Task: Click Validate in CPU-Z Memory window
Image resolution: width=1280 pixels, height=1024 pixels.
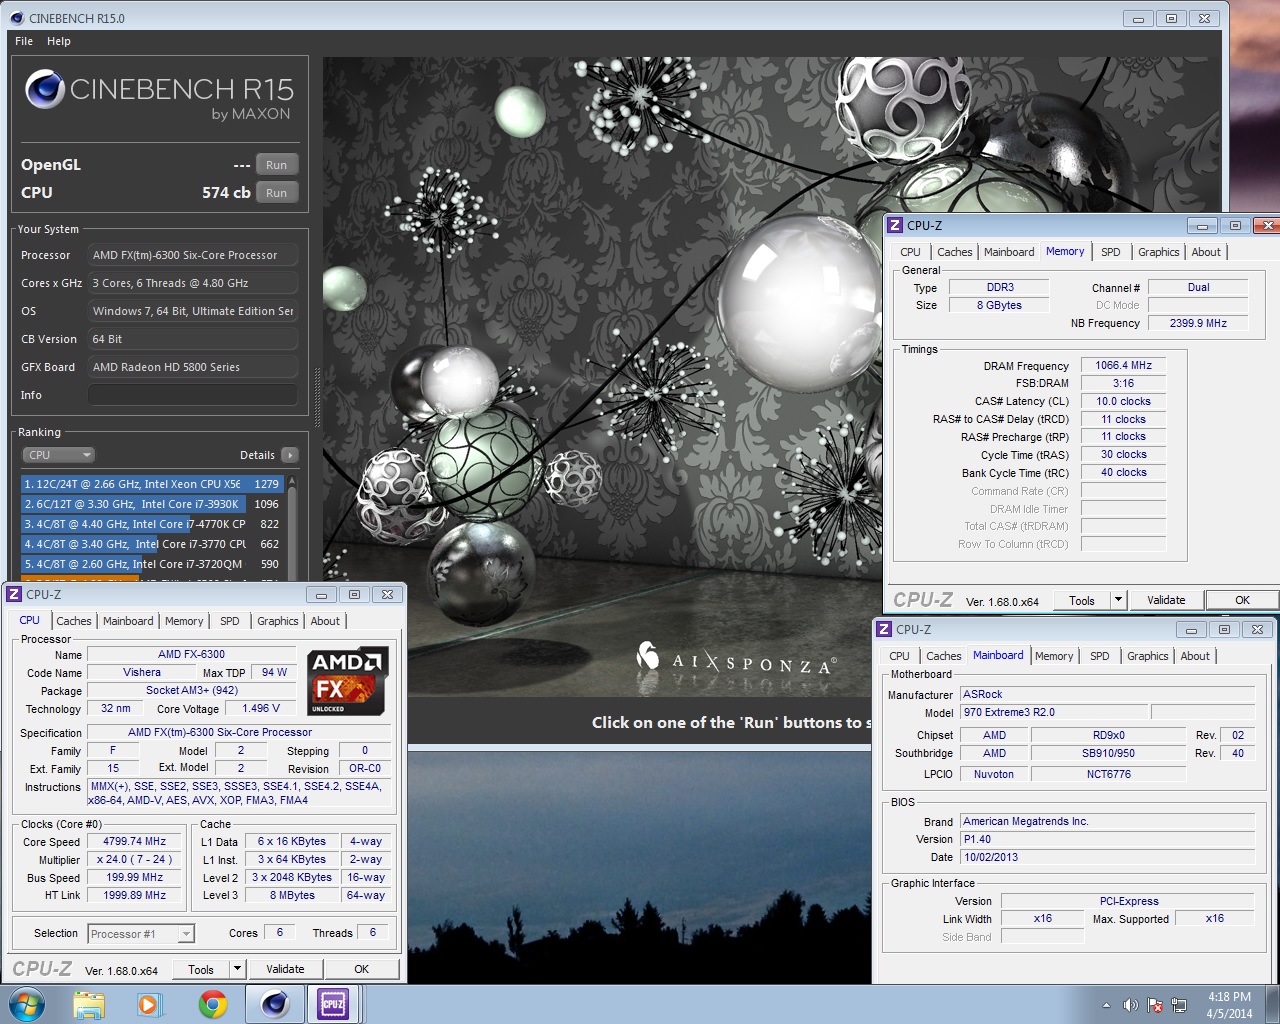Action: point(1166,601)
